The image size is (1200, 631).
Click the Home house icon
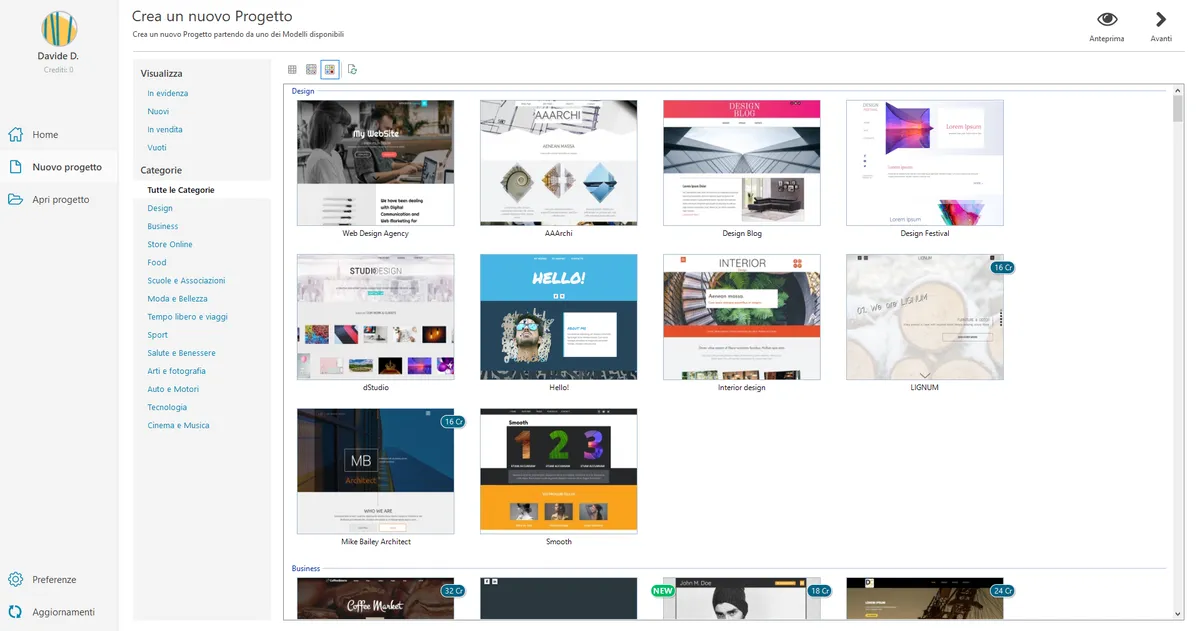tap(15, 135)
